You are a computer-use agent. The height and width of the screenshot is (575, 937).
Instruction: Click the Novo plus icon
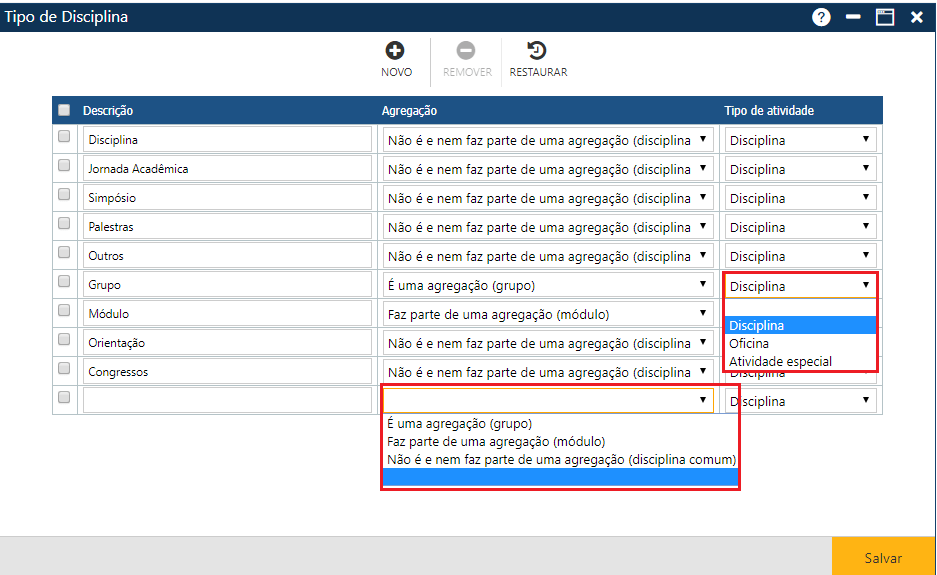(395, 51)
